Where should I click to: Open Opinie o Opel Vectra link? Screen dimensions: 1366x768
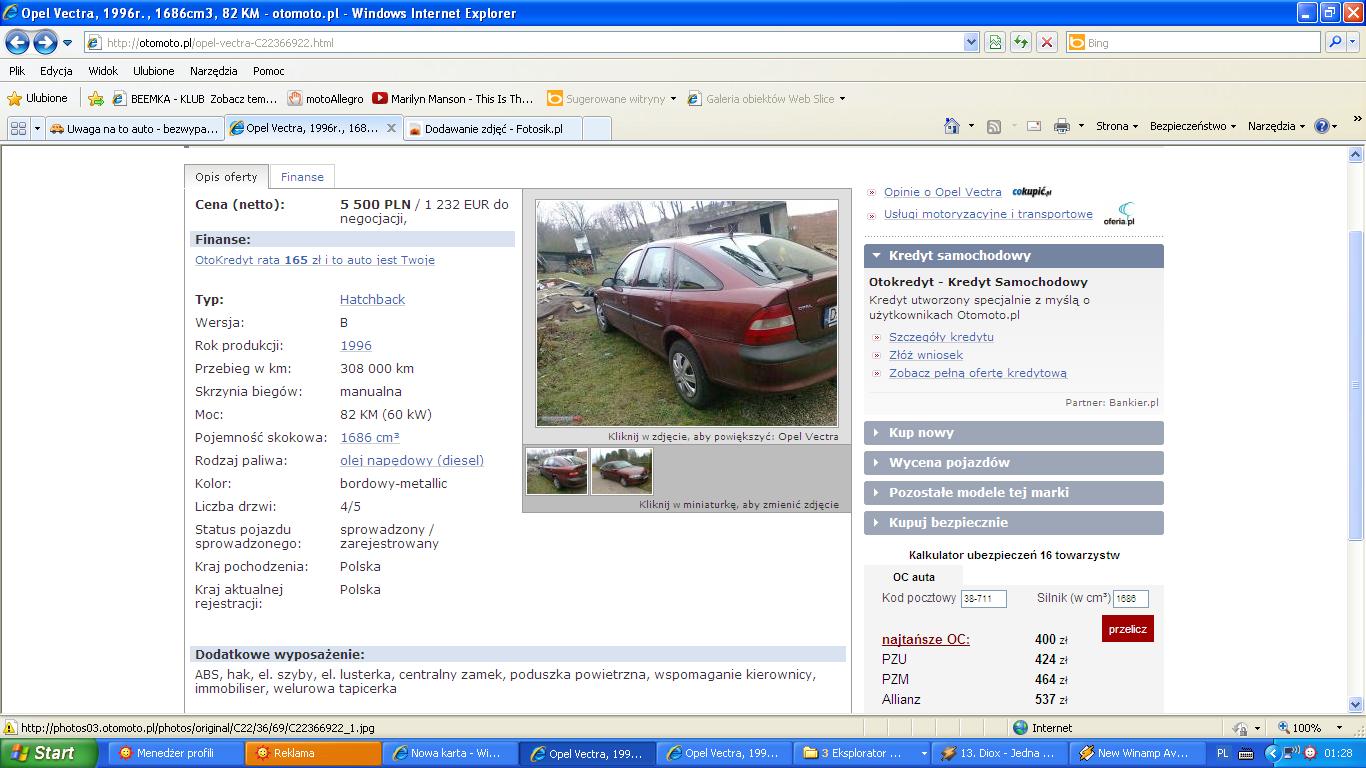[x=943, y=192]
